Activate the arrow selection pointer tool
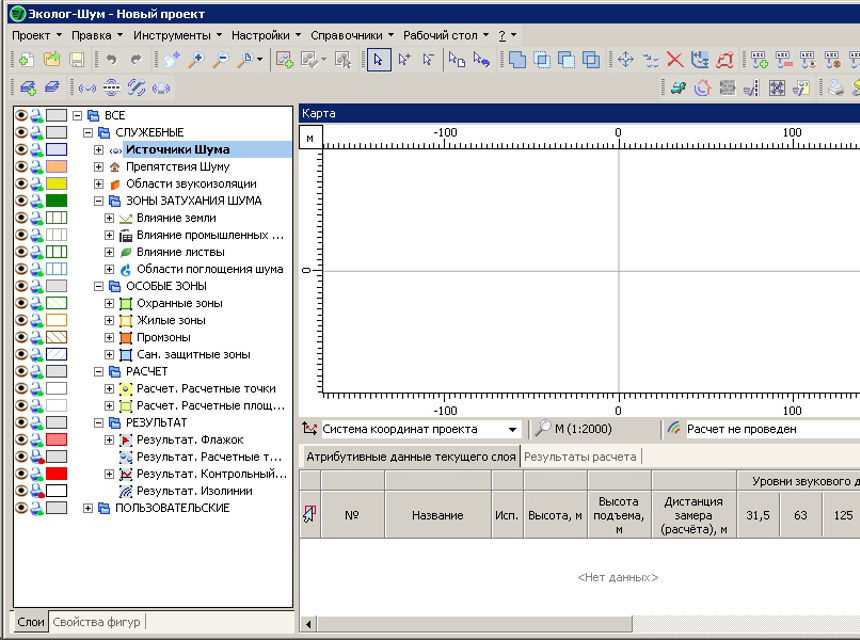This screenshot has width=860, height=640. 378,59
